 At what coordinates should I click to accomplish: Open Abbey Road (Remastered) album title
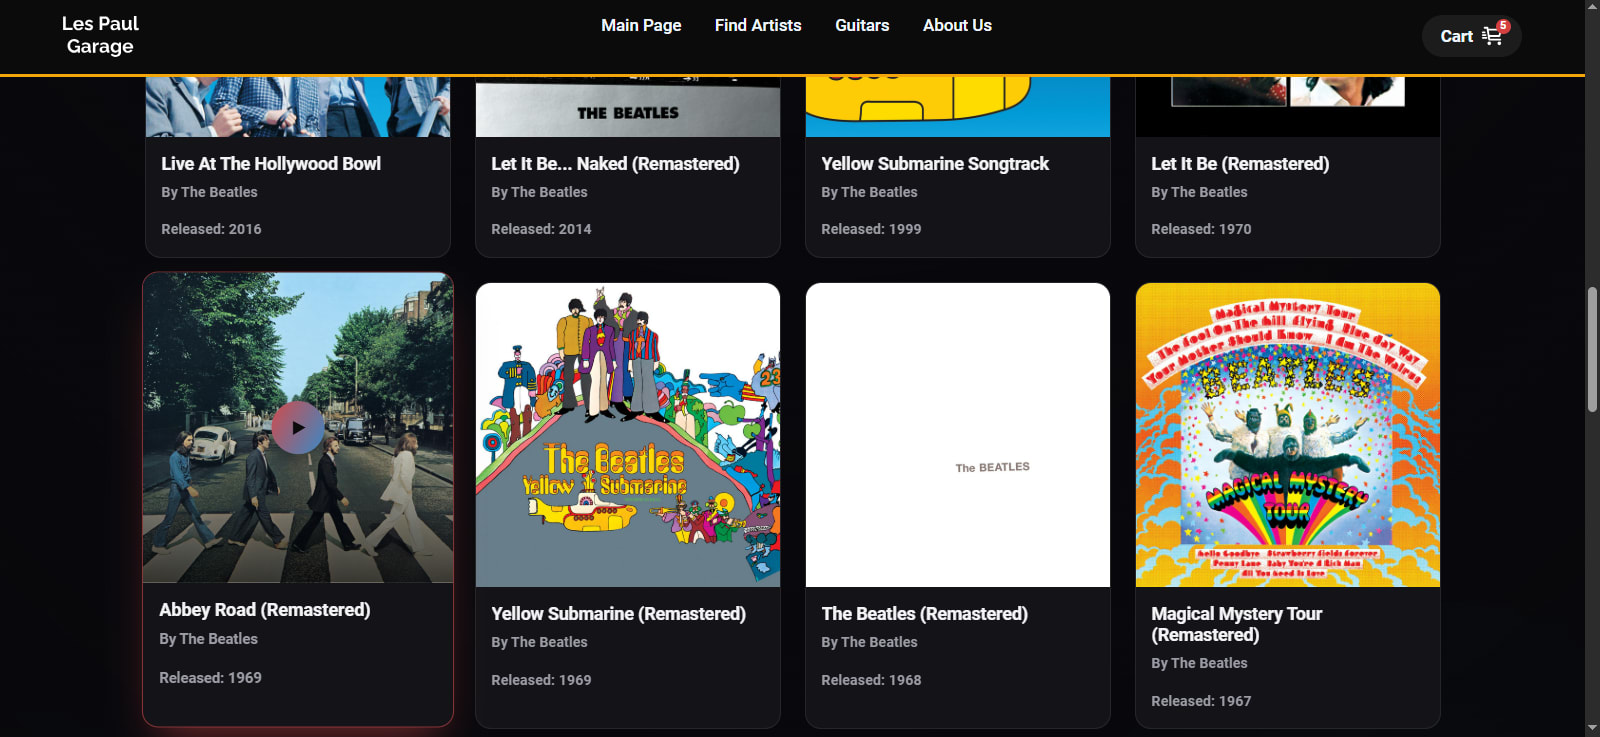coord(265,610)
